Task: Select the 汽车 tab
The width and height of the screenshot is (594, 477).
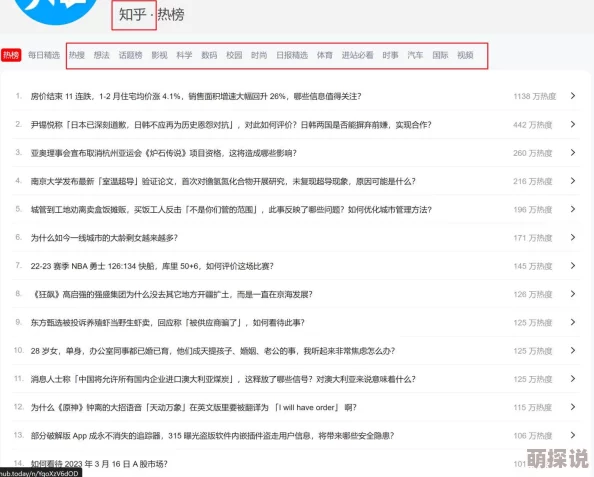Action: pos(415,55)
